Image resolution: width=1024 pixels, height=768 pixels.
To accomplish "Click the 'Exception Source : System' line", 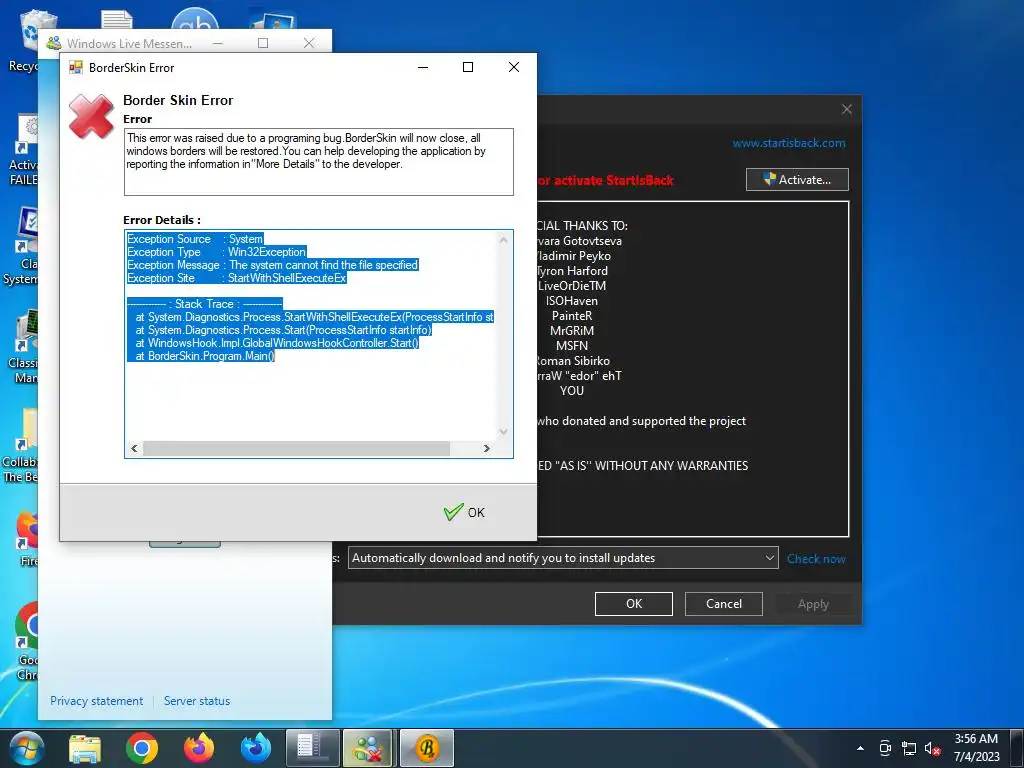I will (195, 239).
